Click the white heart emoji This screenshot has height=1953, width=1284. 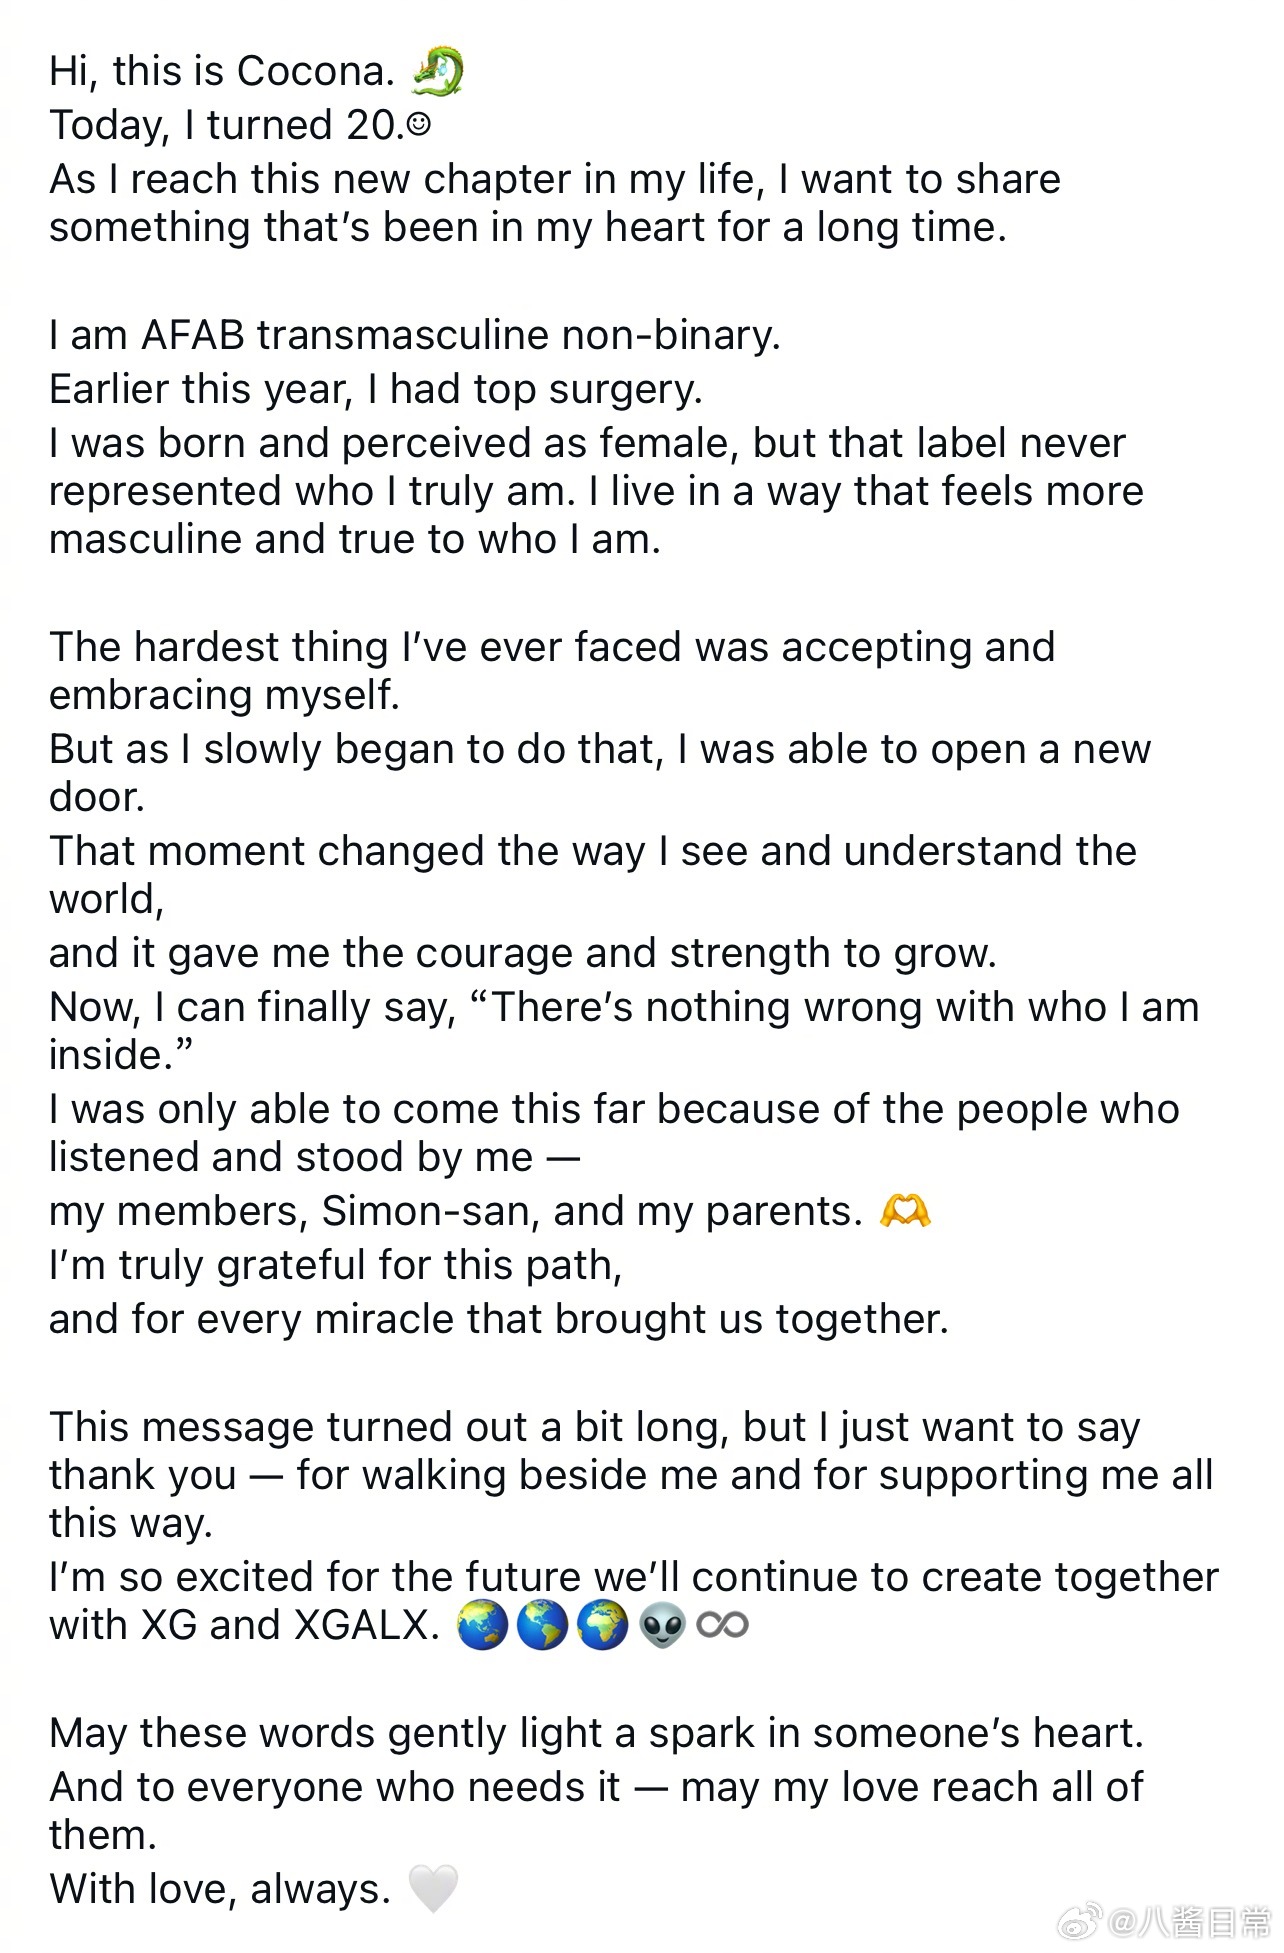433,1889
